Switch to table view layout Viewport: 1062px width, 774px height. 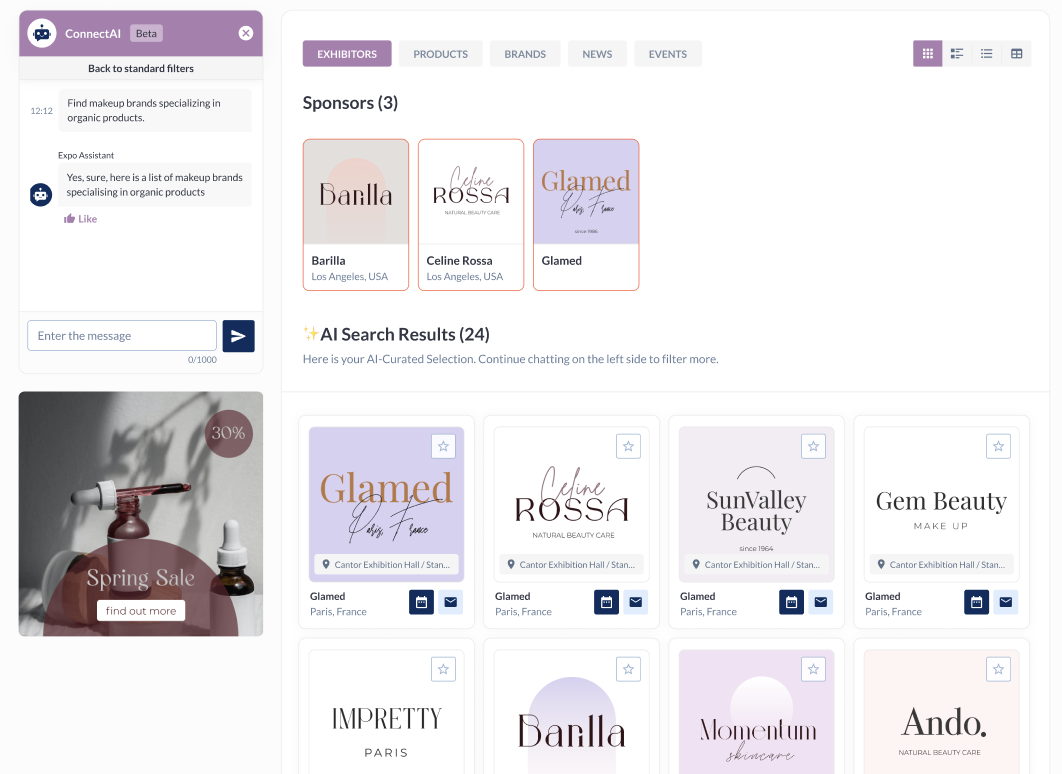click(1017, 53)
